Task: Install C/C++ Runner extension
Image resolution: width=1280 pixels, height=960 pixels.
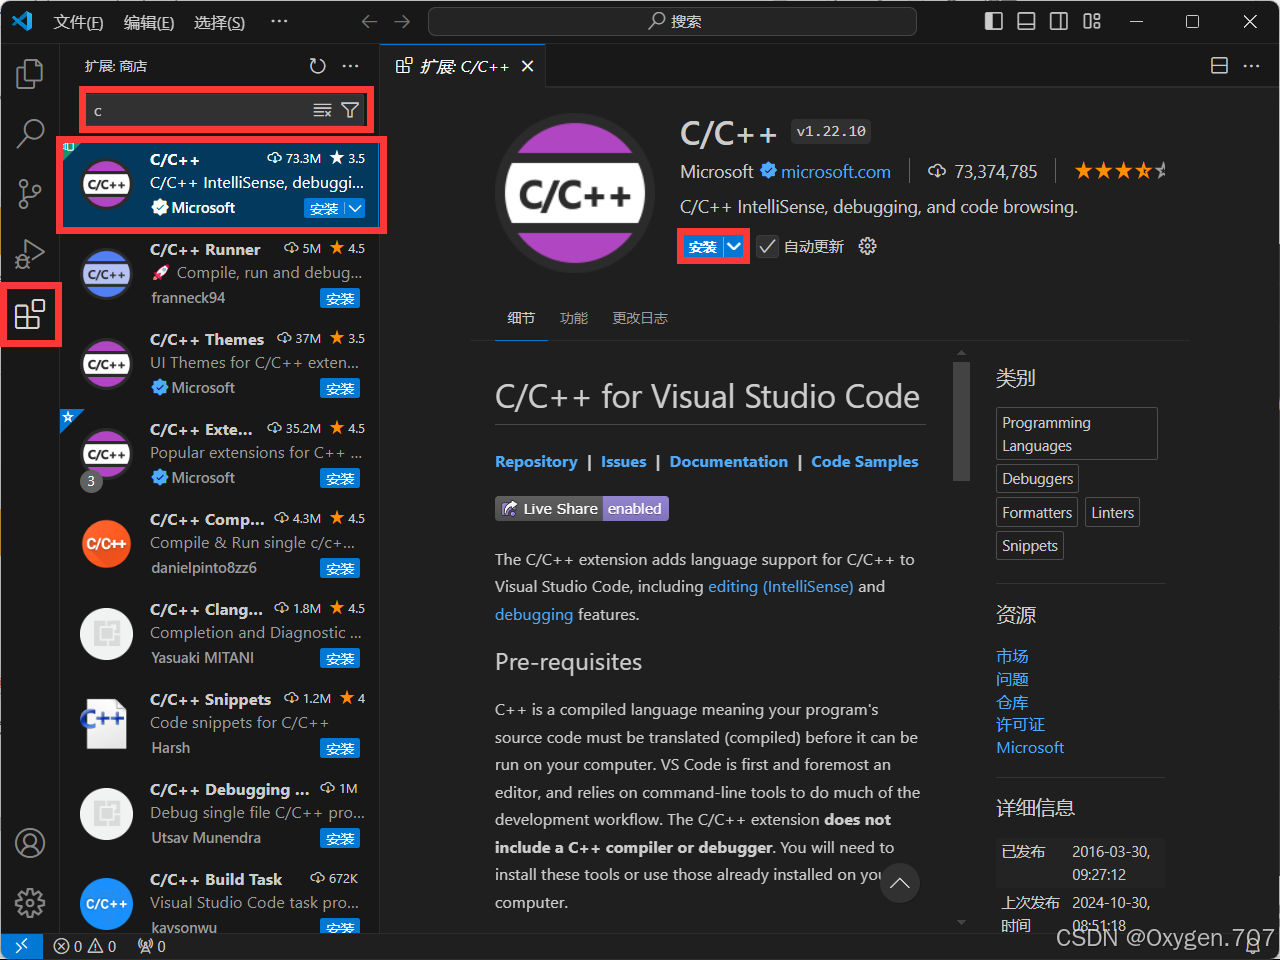Action: 340,298
